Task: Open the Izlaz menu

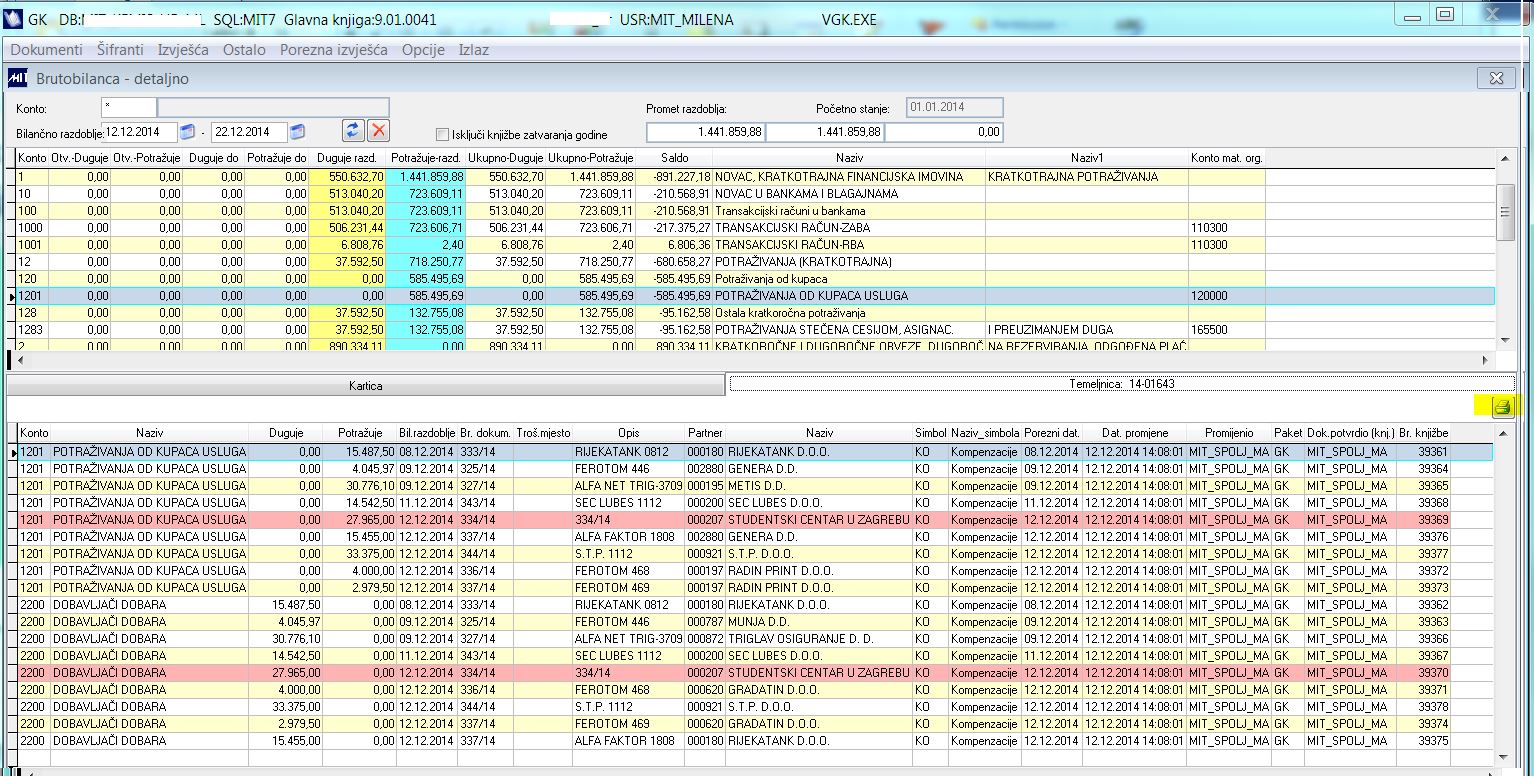Action: pyautogui.click(x=474, y=49)
